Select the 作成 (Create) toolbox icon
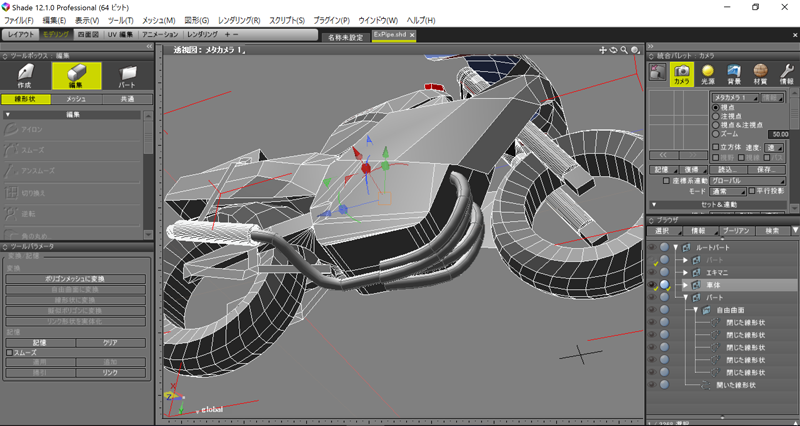Screen dimensions: 800x426 tap(26, 75)
